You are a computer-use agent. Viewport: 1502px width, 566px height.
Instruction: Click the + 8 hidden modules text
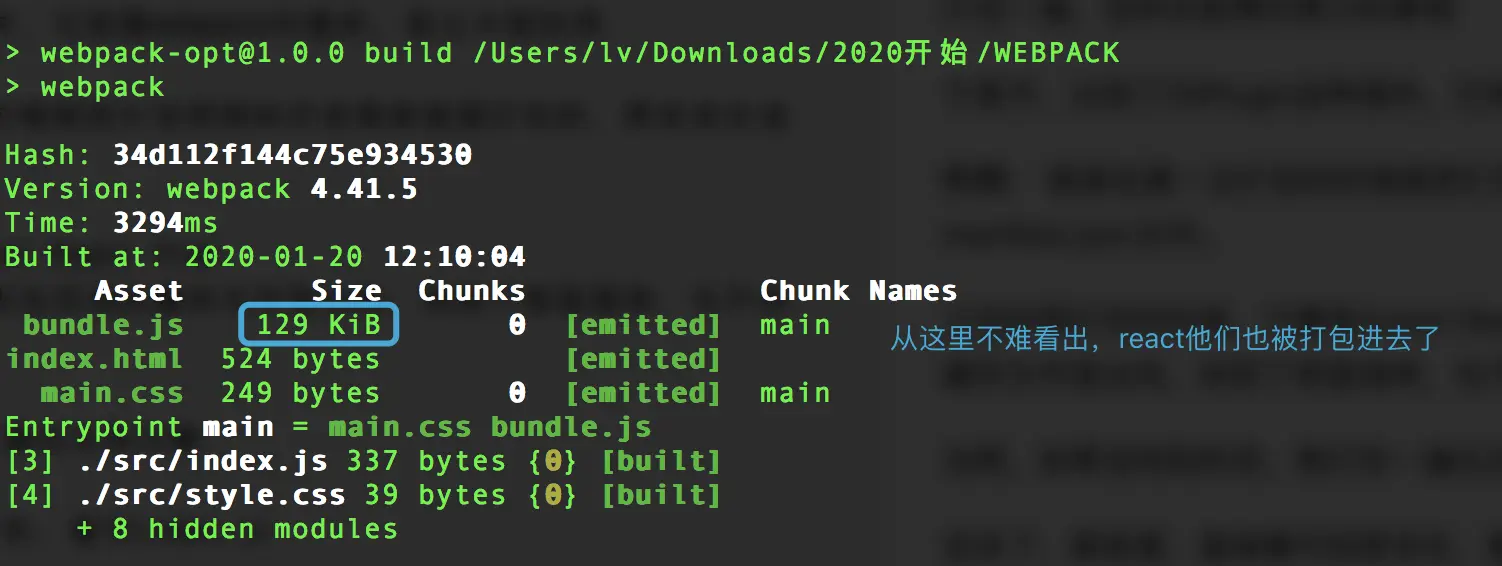(237, 529)
